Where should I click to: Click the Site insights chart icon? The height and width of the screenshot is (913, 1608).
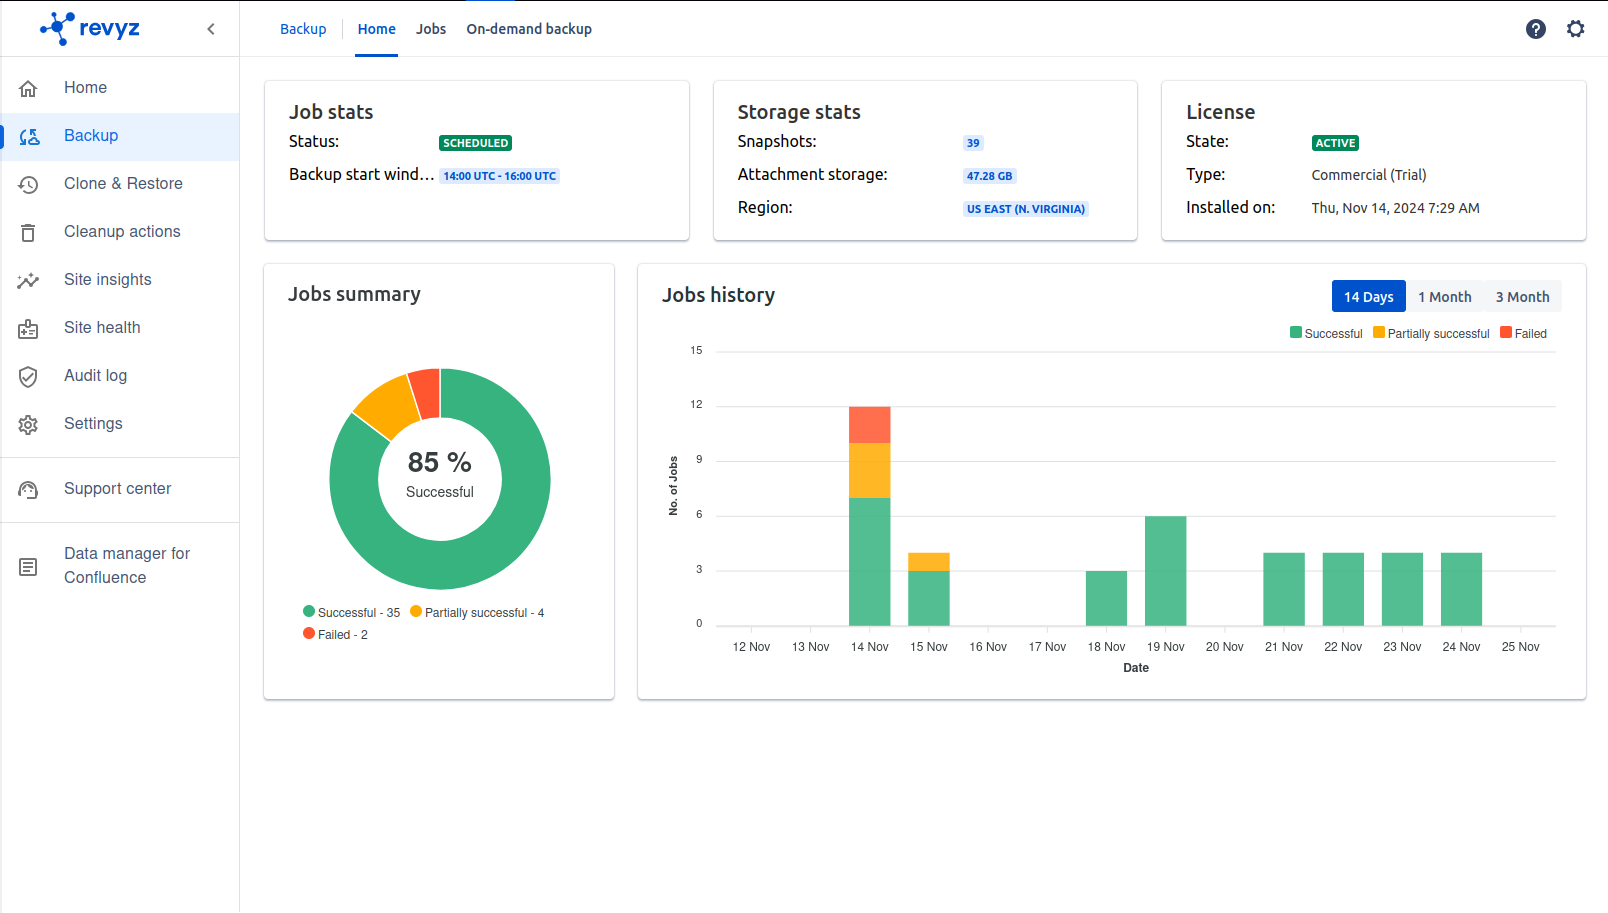pyautogui.click(x=28, y=280)
